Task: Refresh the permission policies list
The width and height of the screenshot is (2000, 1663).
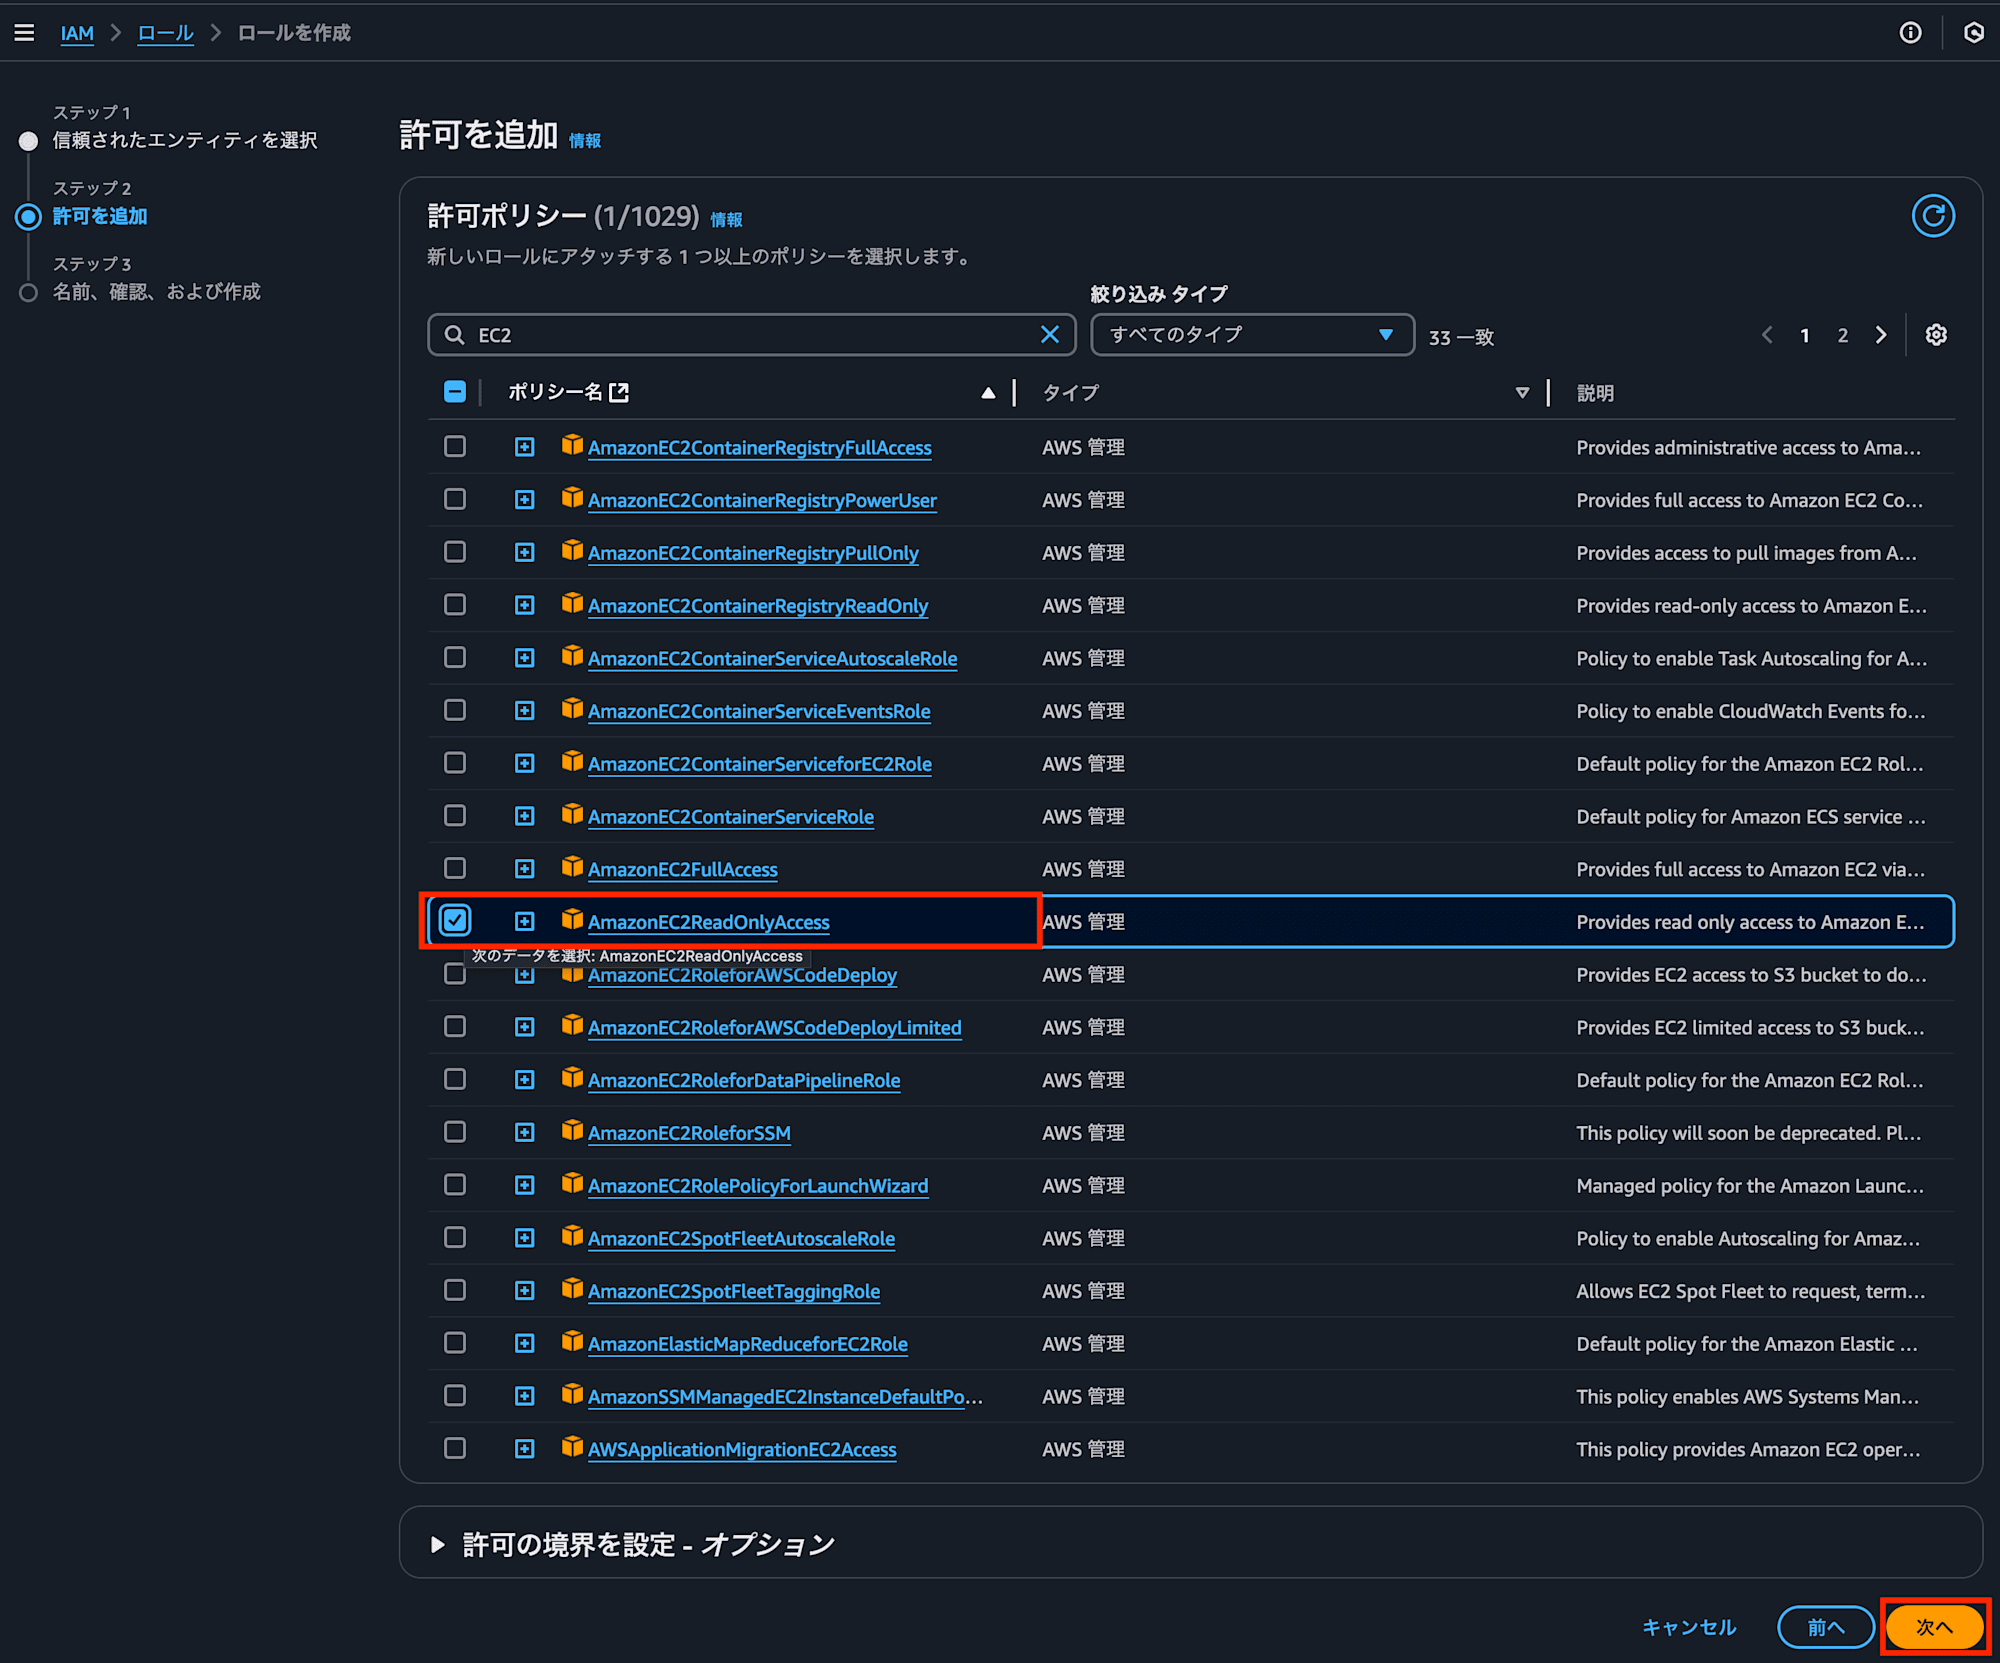Action: 1933,216
